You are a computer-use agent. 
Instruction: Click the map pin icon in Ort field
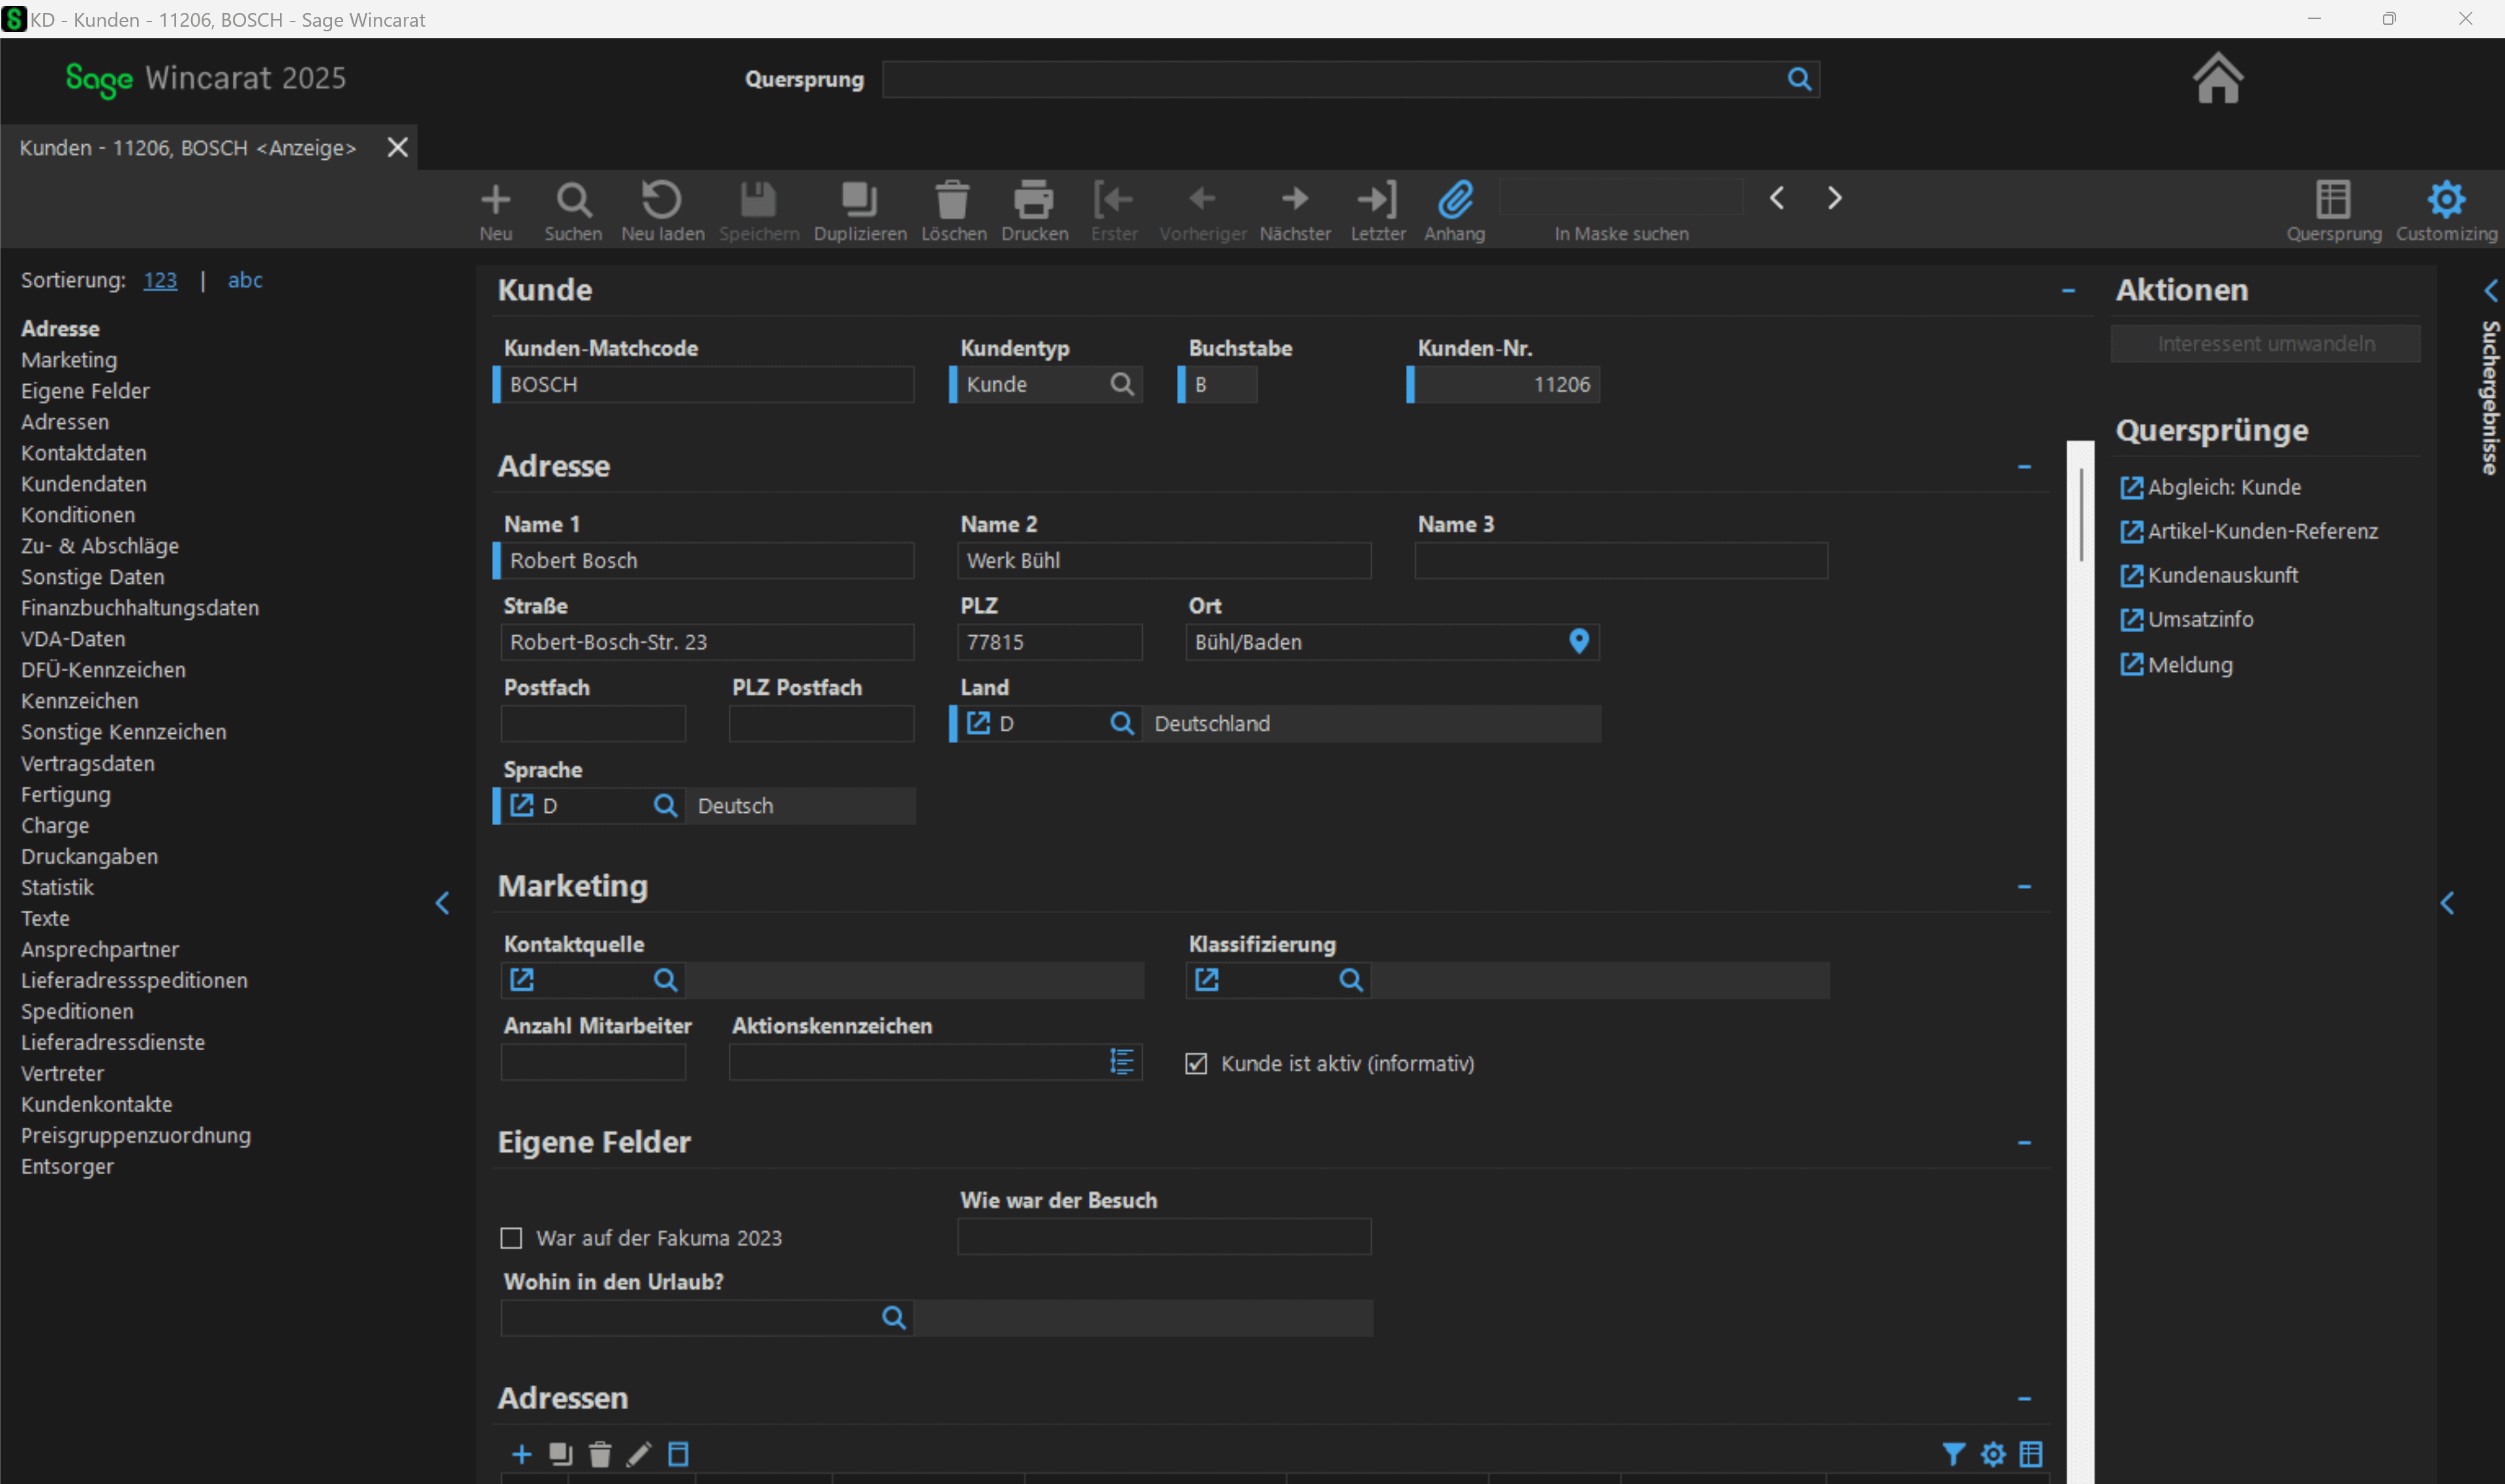click(1579, 642)
